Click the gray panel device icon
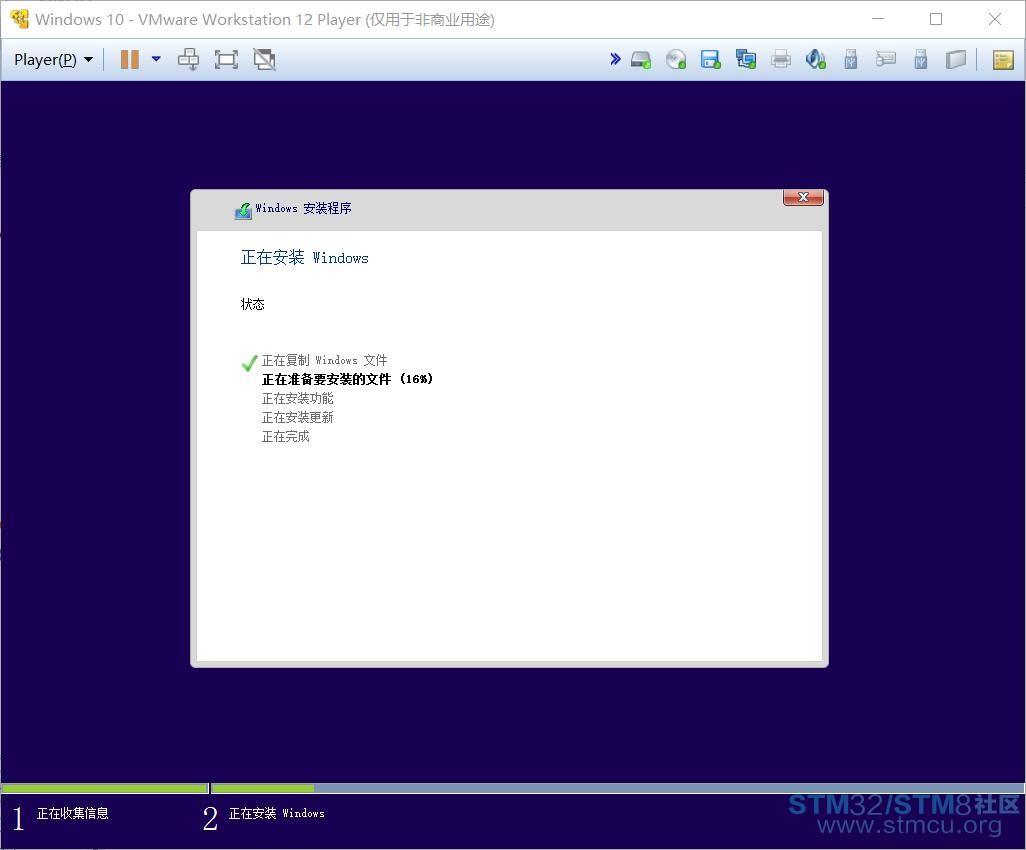1026x850 pixels. [x=956, y=60]
